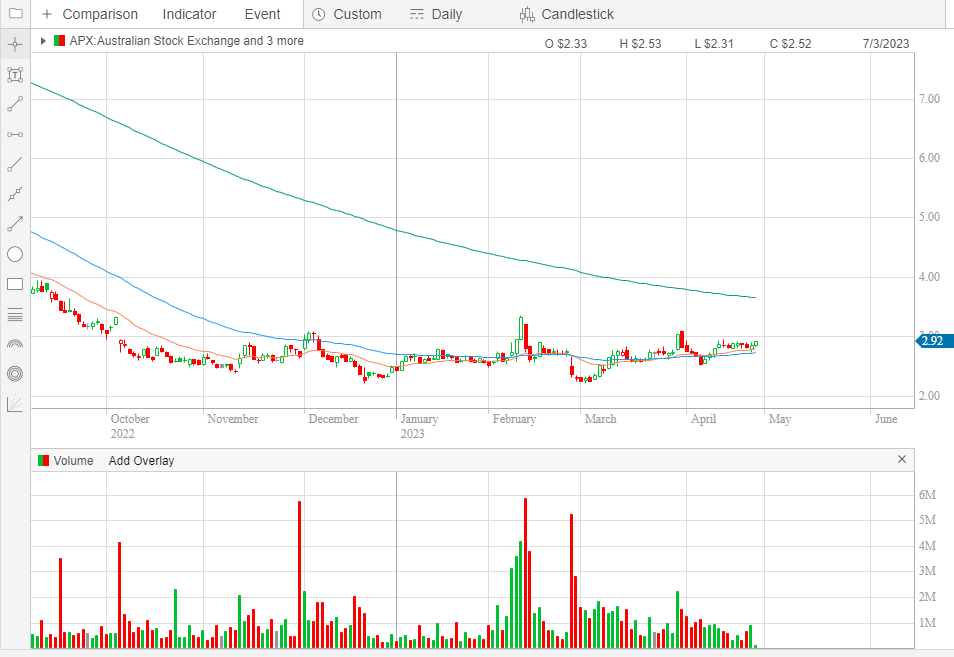Click the April axis label
Image resolution: width=954 pixels, height=657 pixels.
pos(703,419)
